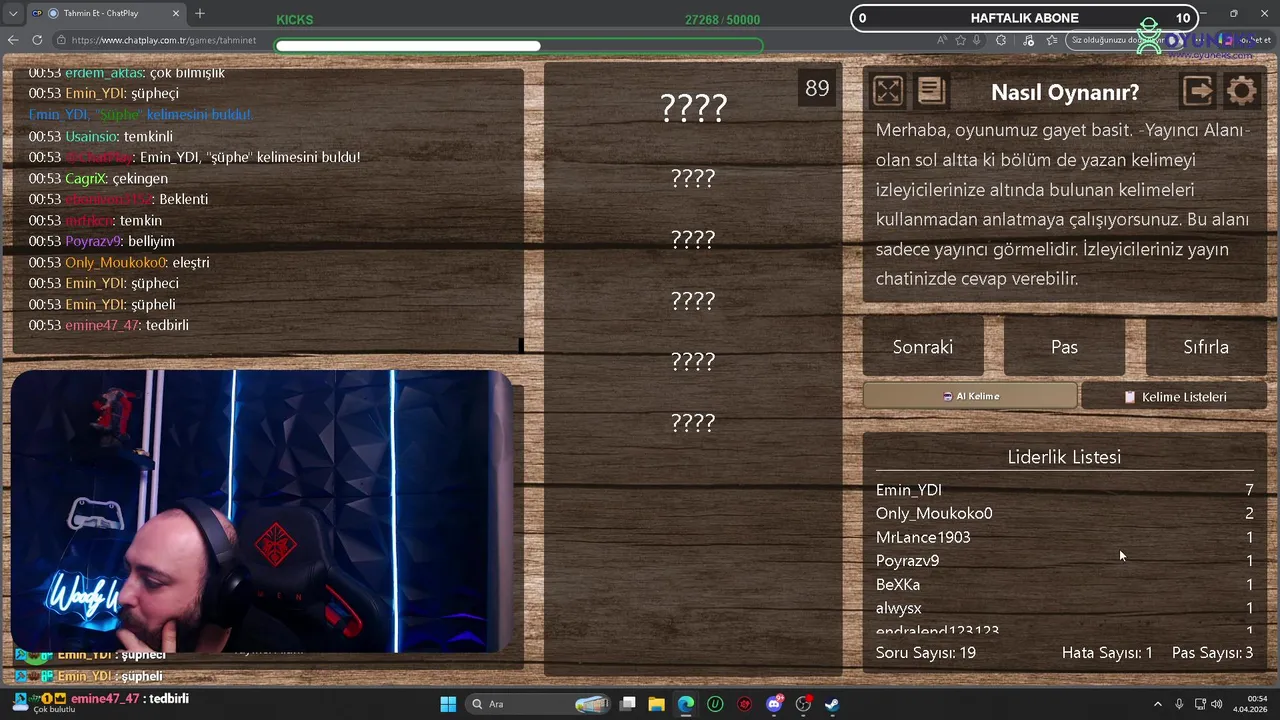Viewport: 1280px width, 720px height.
Task: Open game settings gear icon
Action: click(1241, 91)
